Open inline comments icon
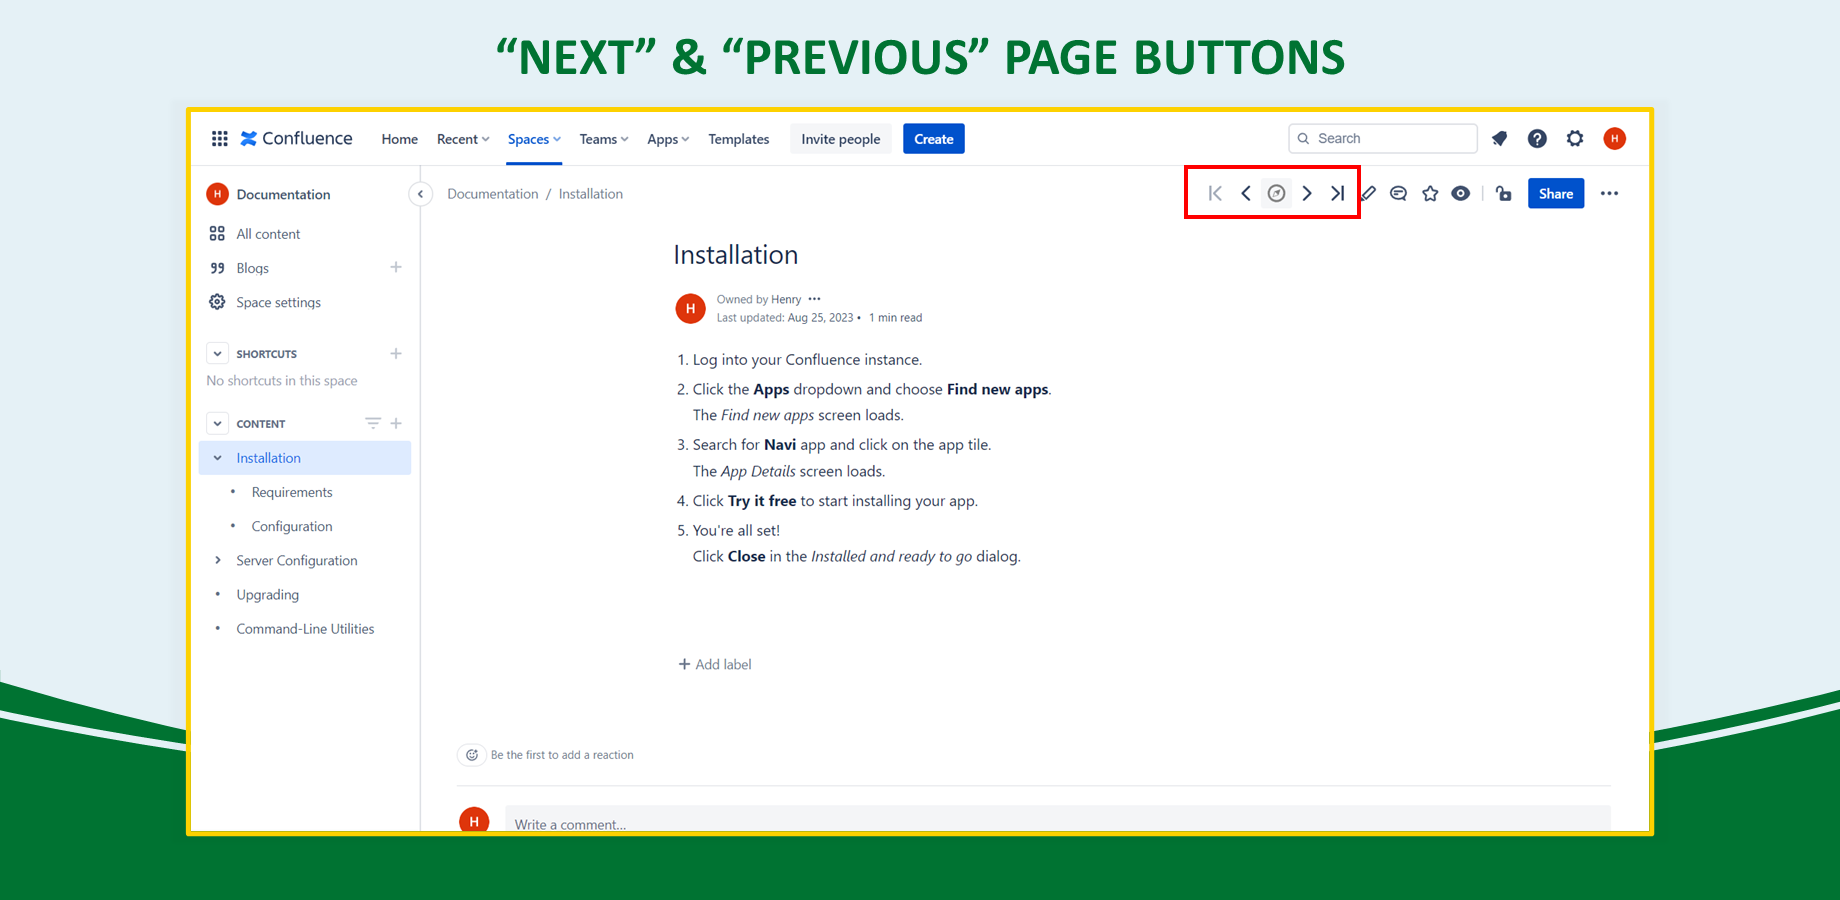Image resolution: width=1840 pixels, height=900 pixels. [x=1399, y=193]
